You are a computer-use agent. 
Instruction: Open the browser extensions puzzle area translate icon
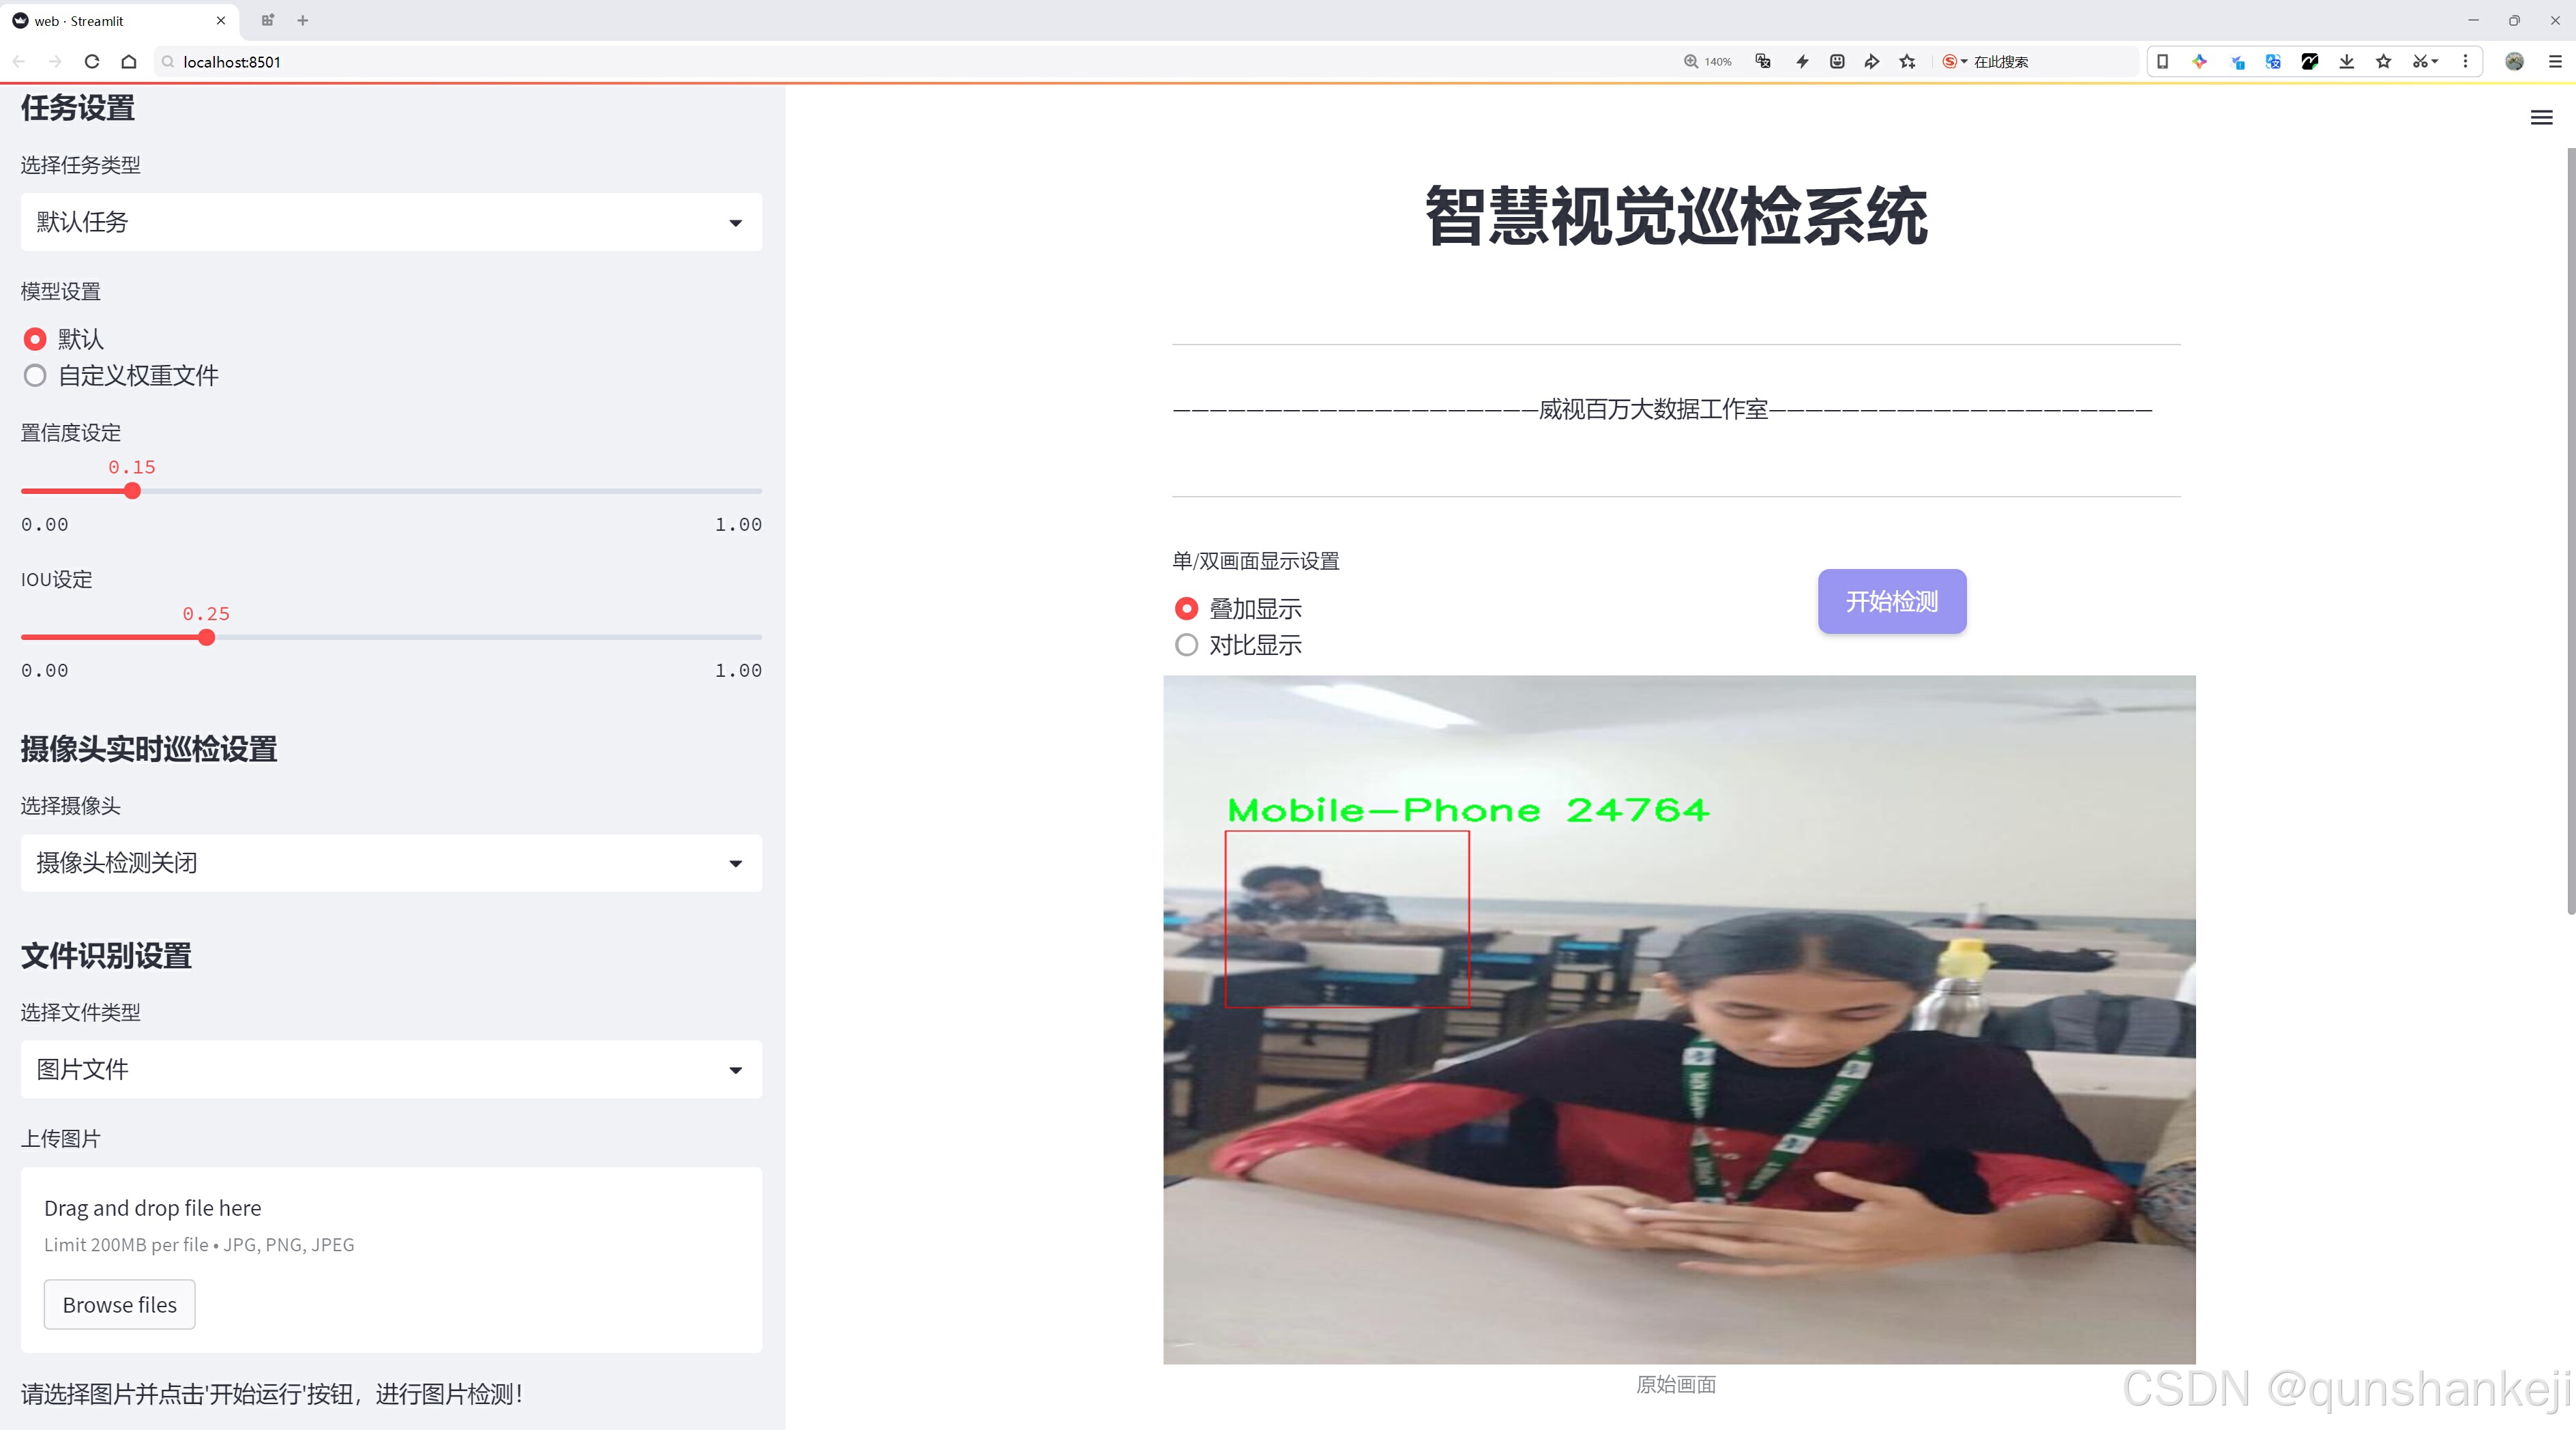[2272, 61]
